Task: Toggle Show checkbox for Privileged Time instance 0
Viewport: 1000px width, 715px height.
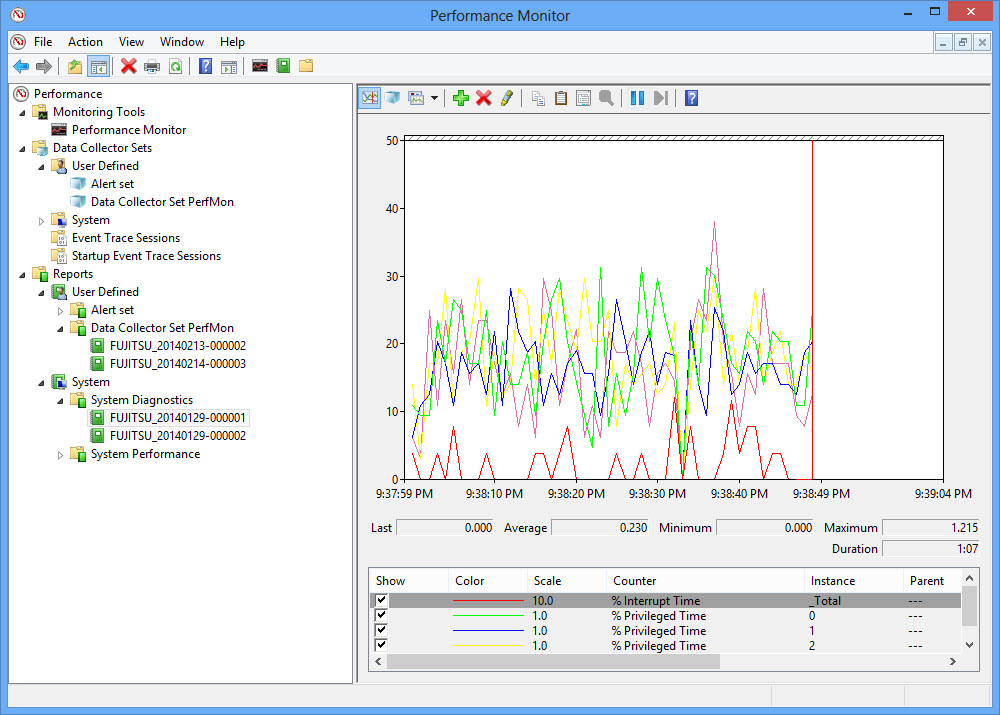Action: click(381, 616)
